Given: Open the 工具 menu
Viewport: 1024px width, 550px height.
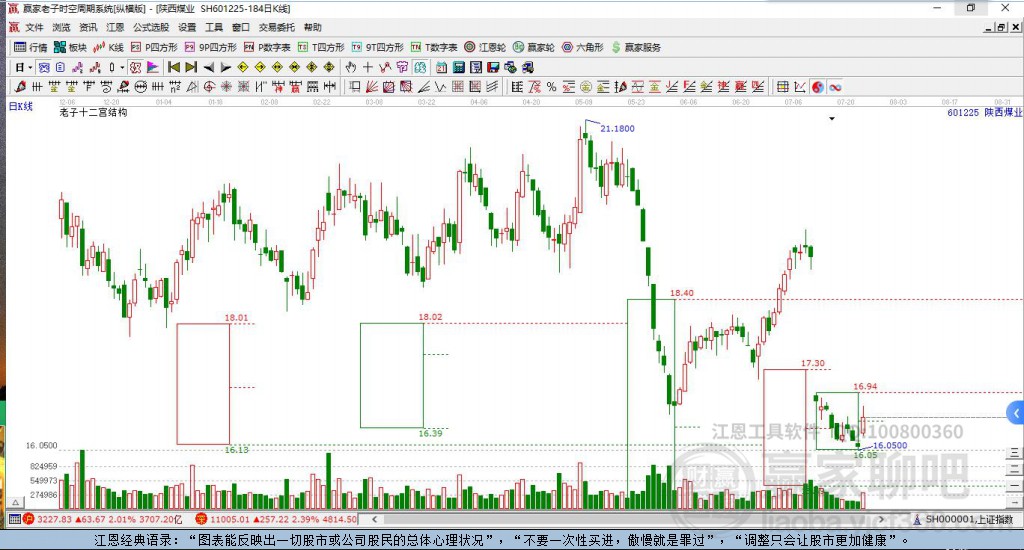Looking at the screenshot, I should point(214,27).
